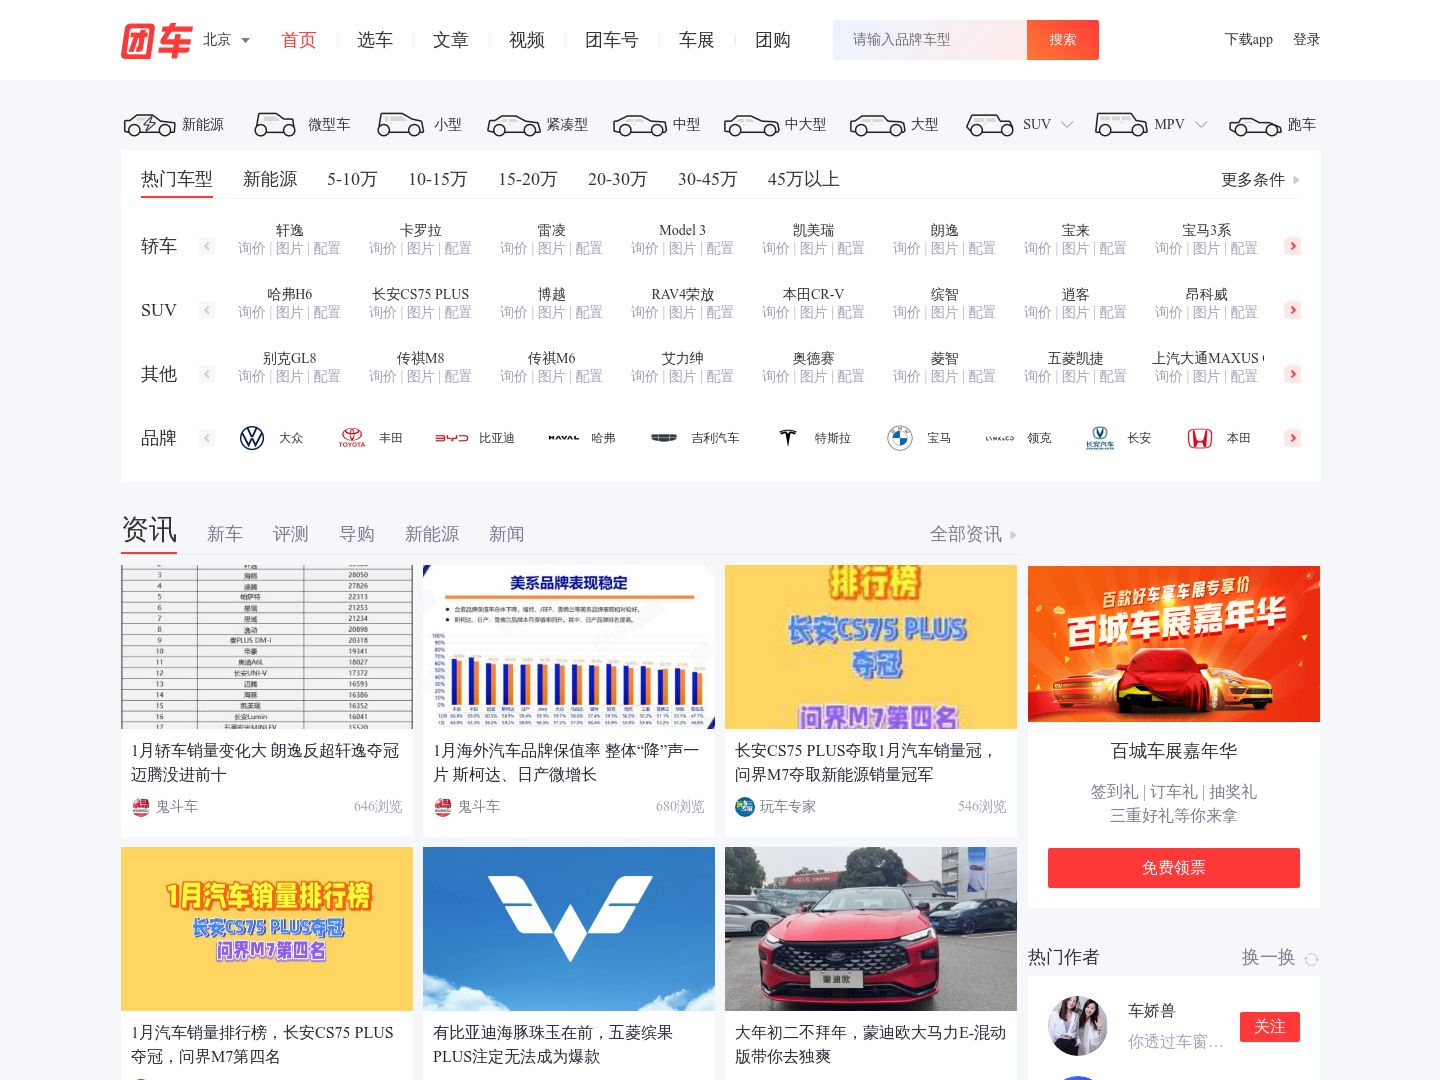Select the 紧凑型 car type icon

513,125
